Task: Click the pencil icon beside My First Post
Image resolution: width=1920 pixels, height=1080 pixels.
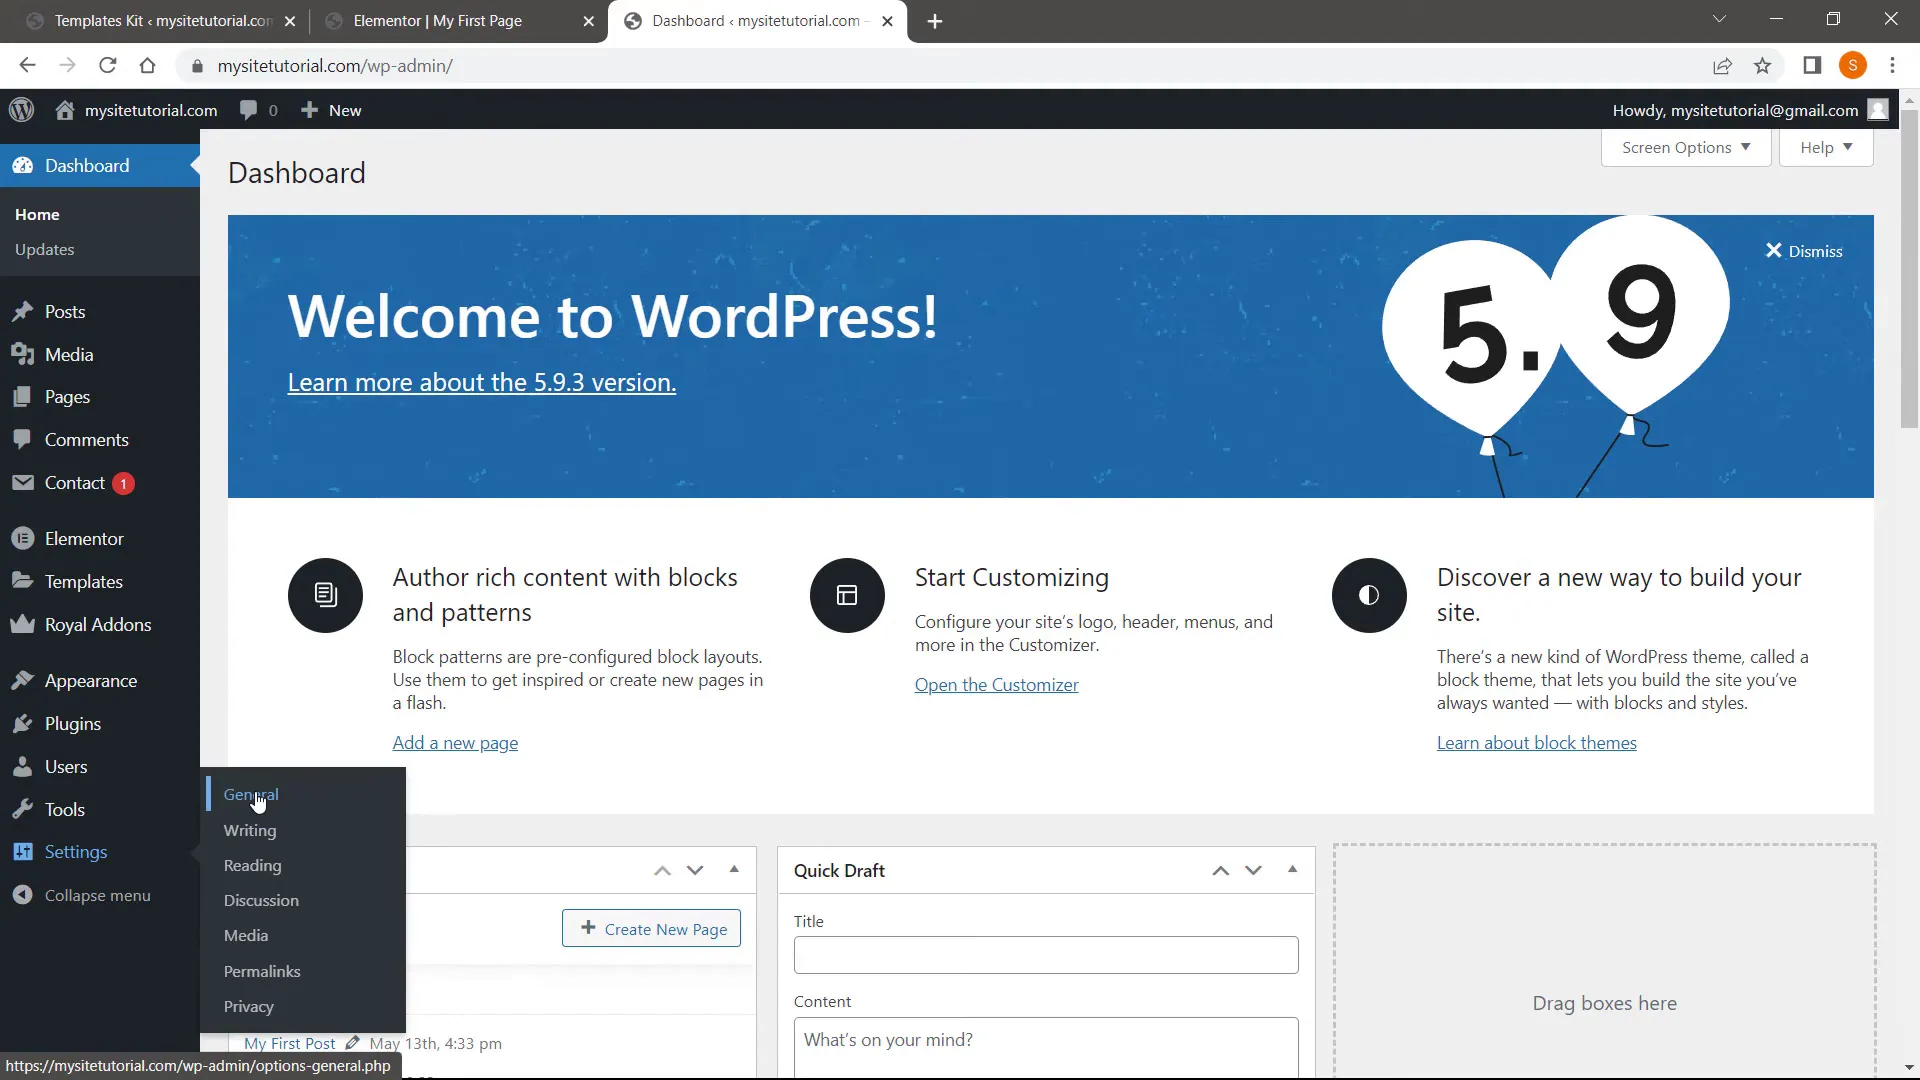Action: [352, 1043]
